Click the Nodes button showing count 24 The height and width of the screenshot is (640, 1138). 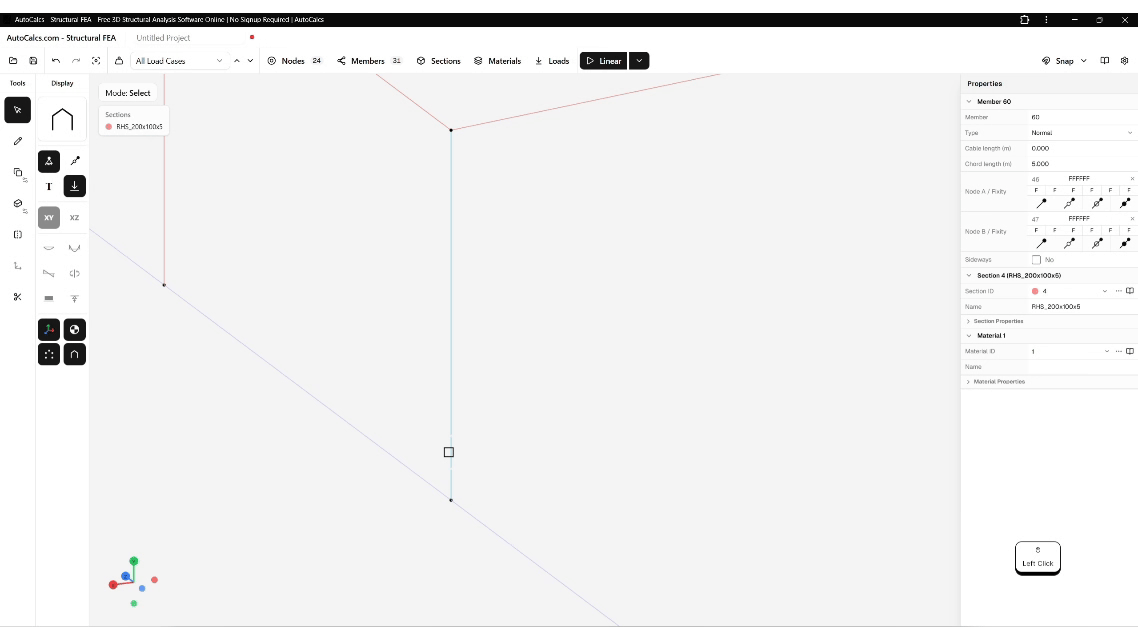point(293,61)
